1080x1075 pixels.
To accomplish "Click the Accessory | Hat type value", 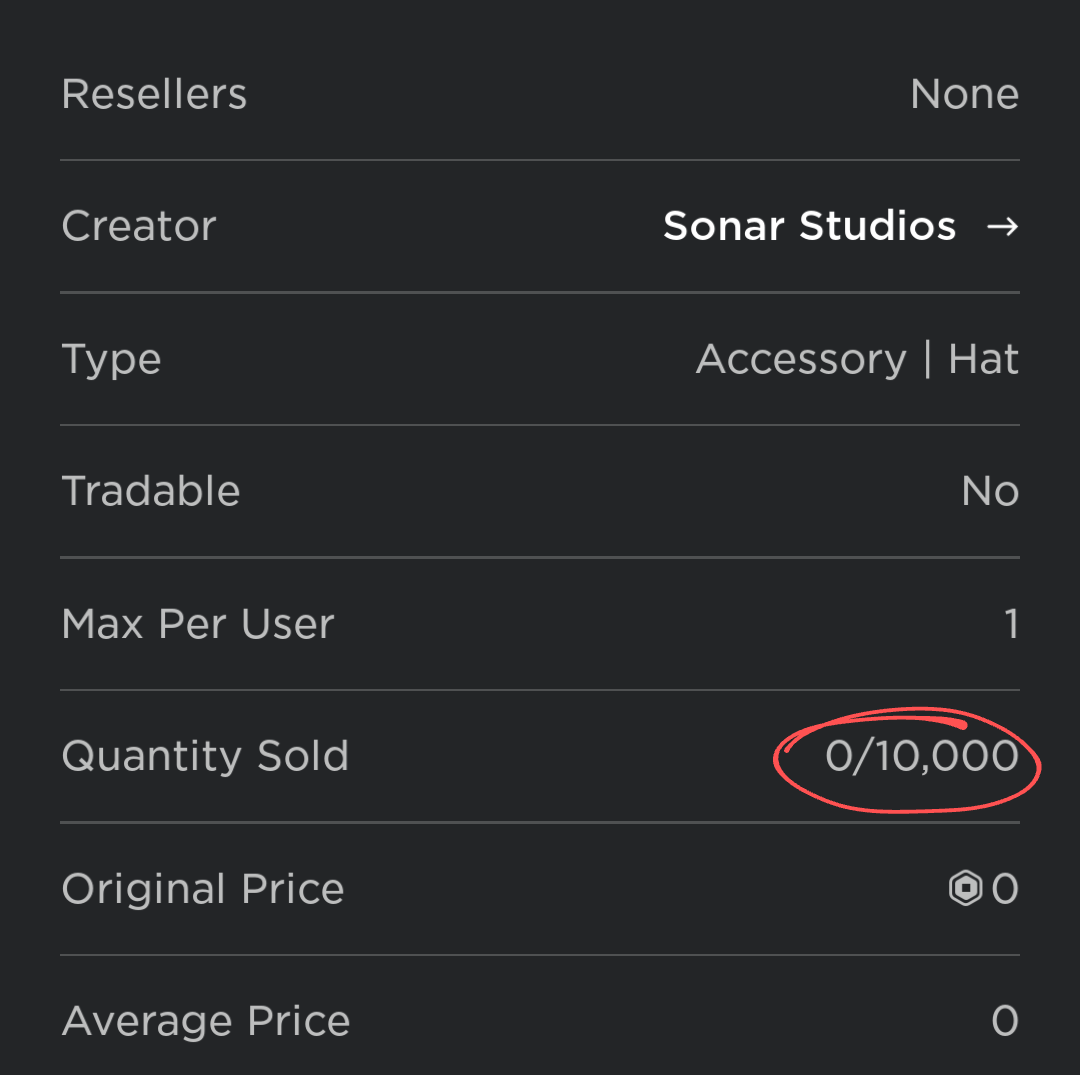I will [857, 360].
